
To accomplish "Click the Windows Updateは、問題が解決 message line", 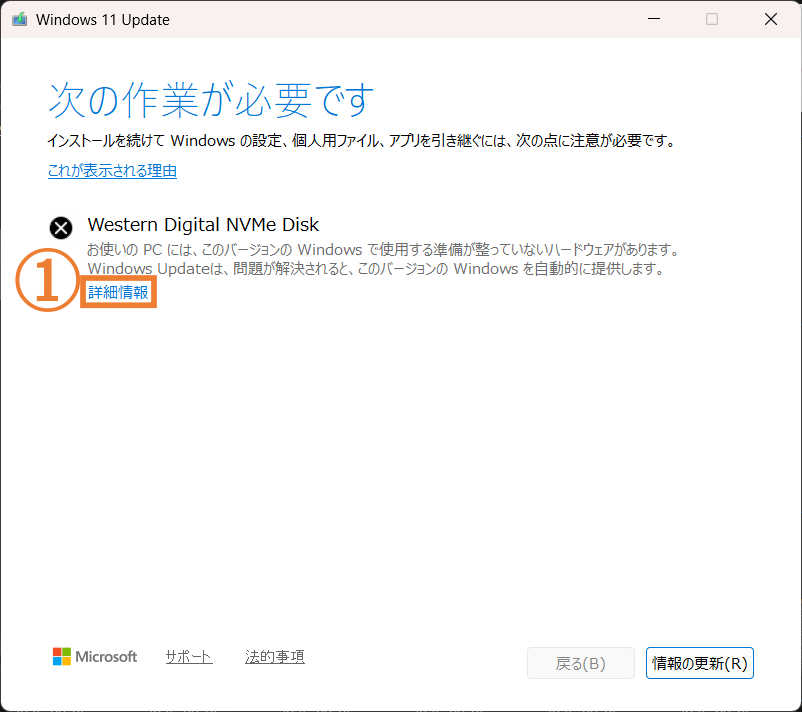I will [x=376, y=270].
